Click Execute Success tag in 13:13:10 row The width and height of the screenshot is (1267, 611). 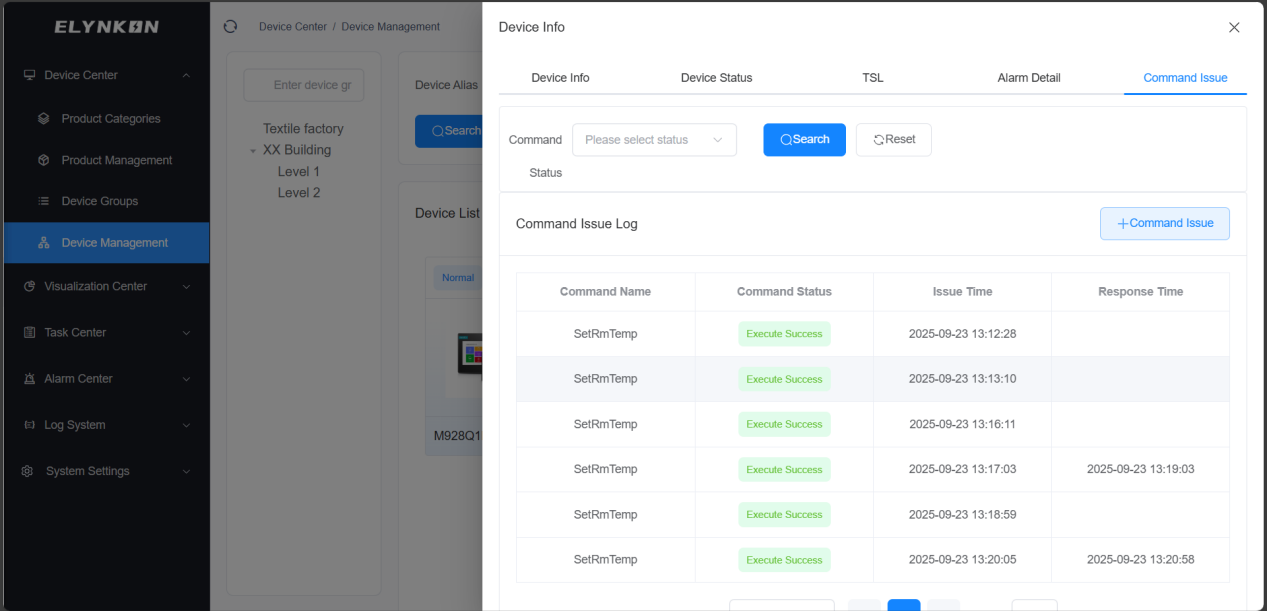[x=784, y=379]
